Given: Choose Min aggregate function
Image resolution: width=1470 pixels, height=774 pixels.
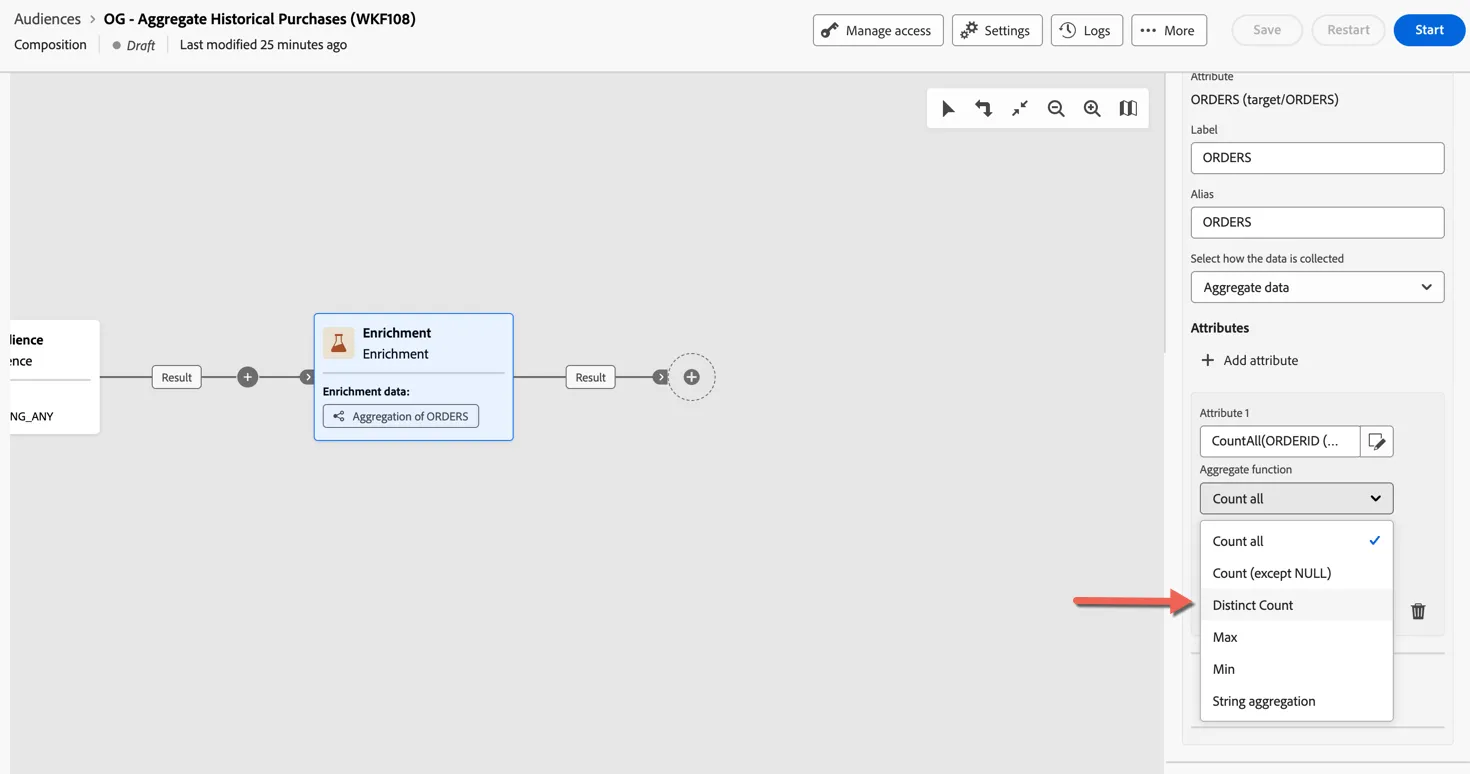Looking at the screenshot, I should (1296, 669).
